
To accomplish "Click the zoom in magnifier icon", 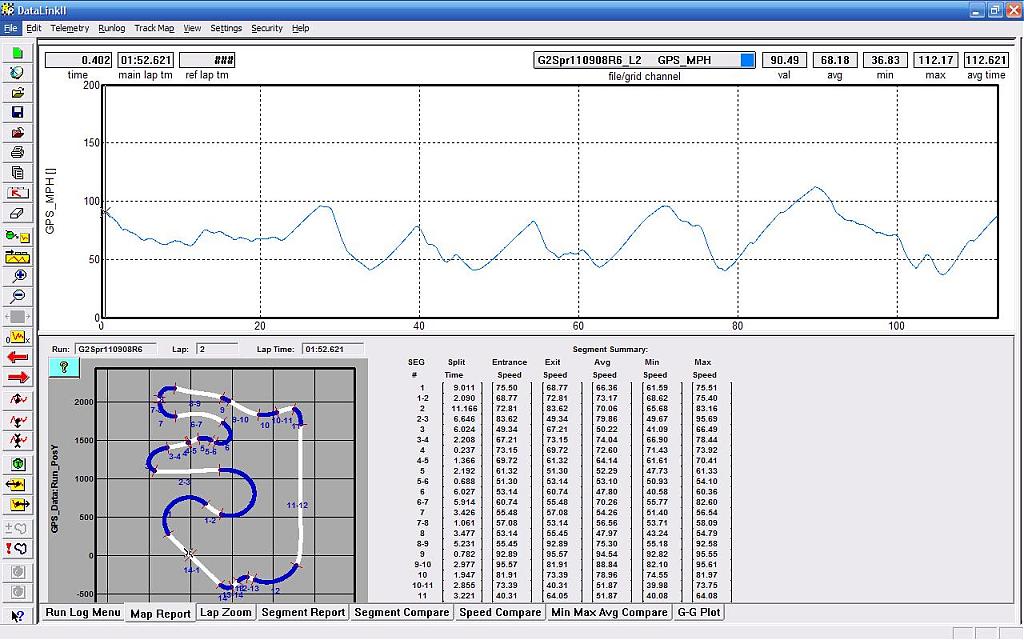I will [x=17, y=275].
